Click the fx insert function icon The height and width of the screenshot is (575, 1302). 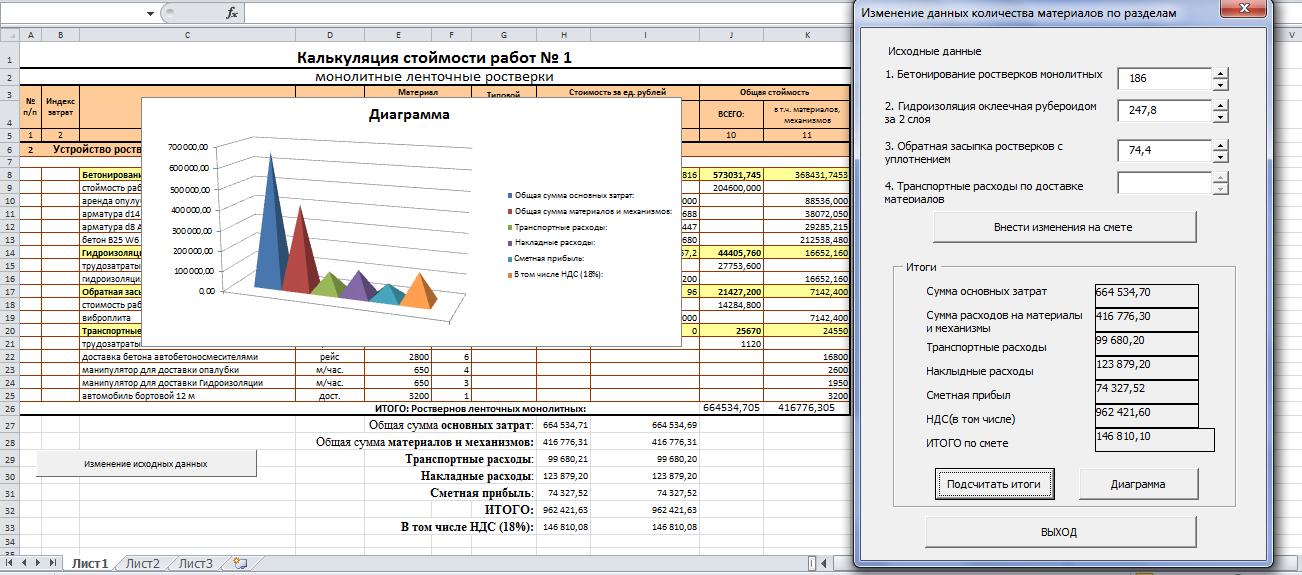pos(232,13)
